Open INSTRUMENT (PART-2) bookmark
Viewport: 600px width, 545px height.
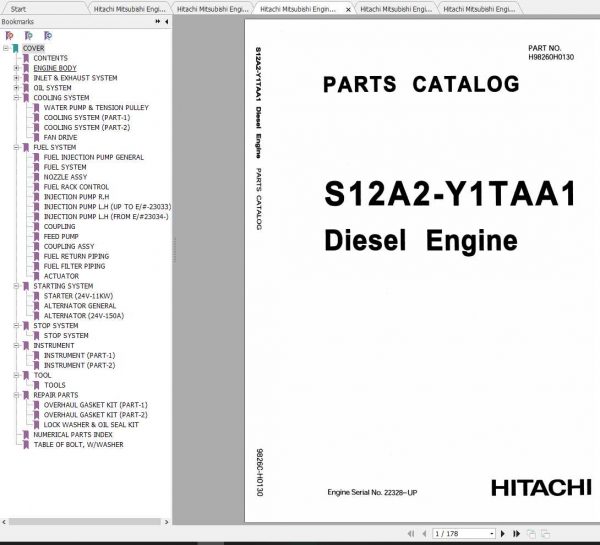point(79,366)
